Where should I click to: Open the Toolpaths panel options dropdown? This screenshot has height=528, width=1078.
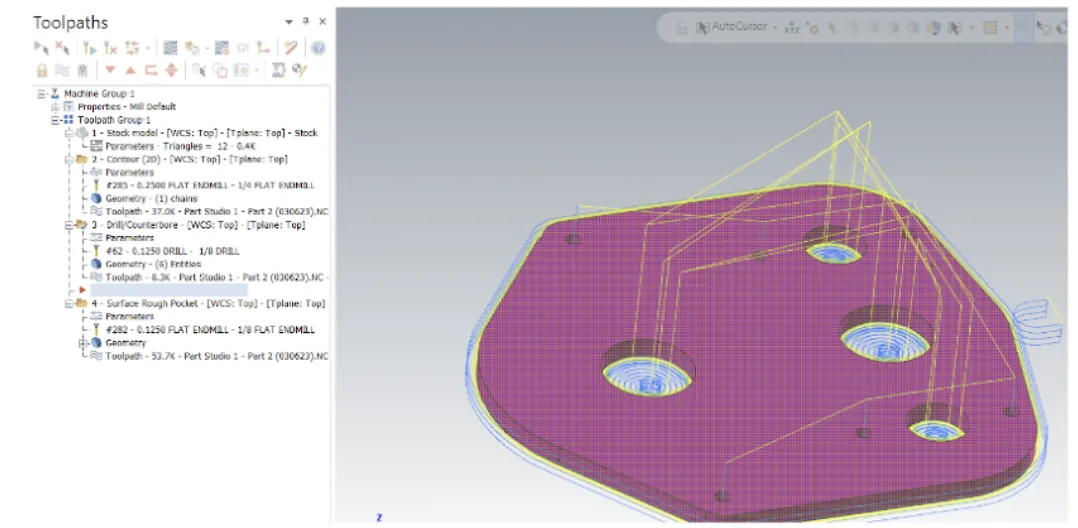pos(289,22)
